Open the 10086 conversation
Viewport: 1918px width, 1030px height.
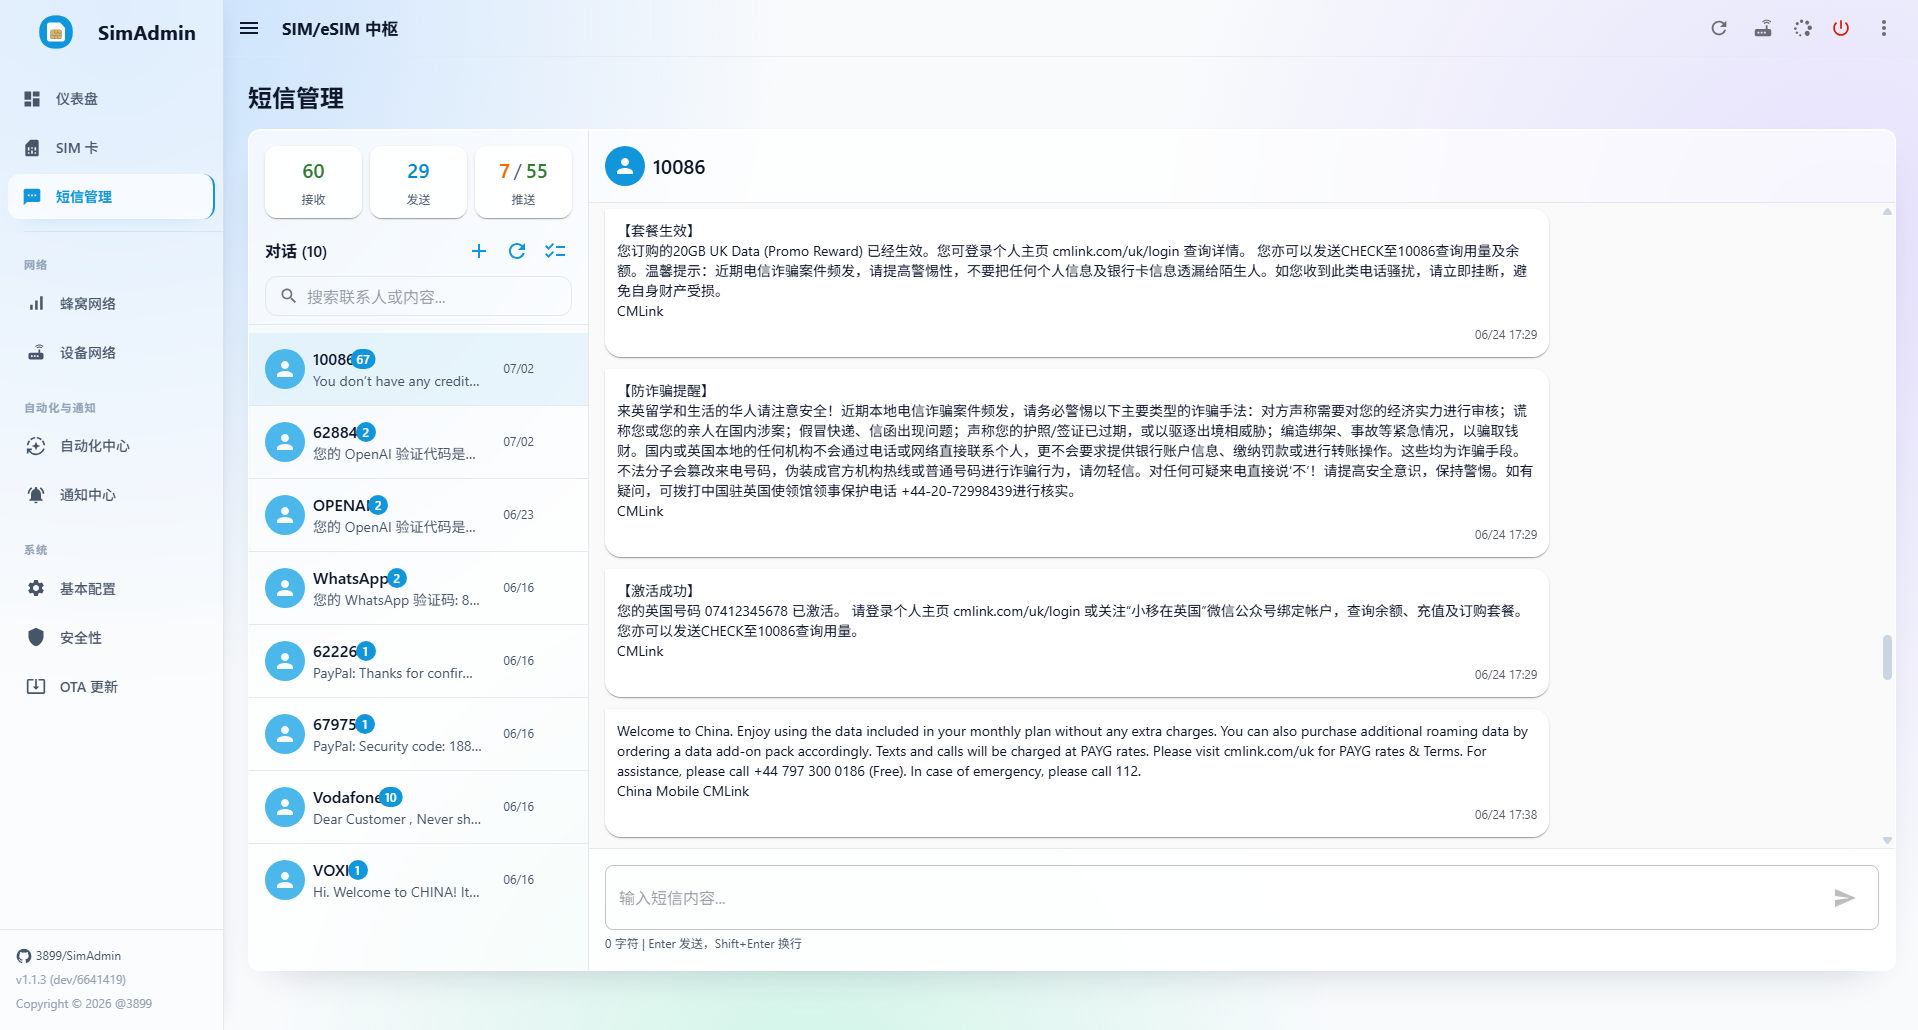pos(418,369)
